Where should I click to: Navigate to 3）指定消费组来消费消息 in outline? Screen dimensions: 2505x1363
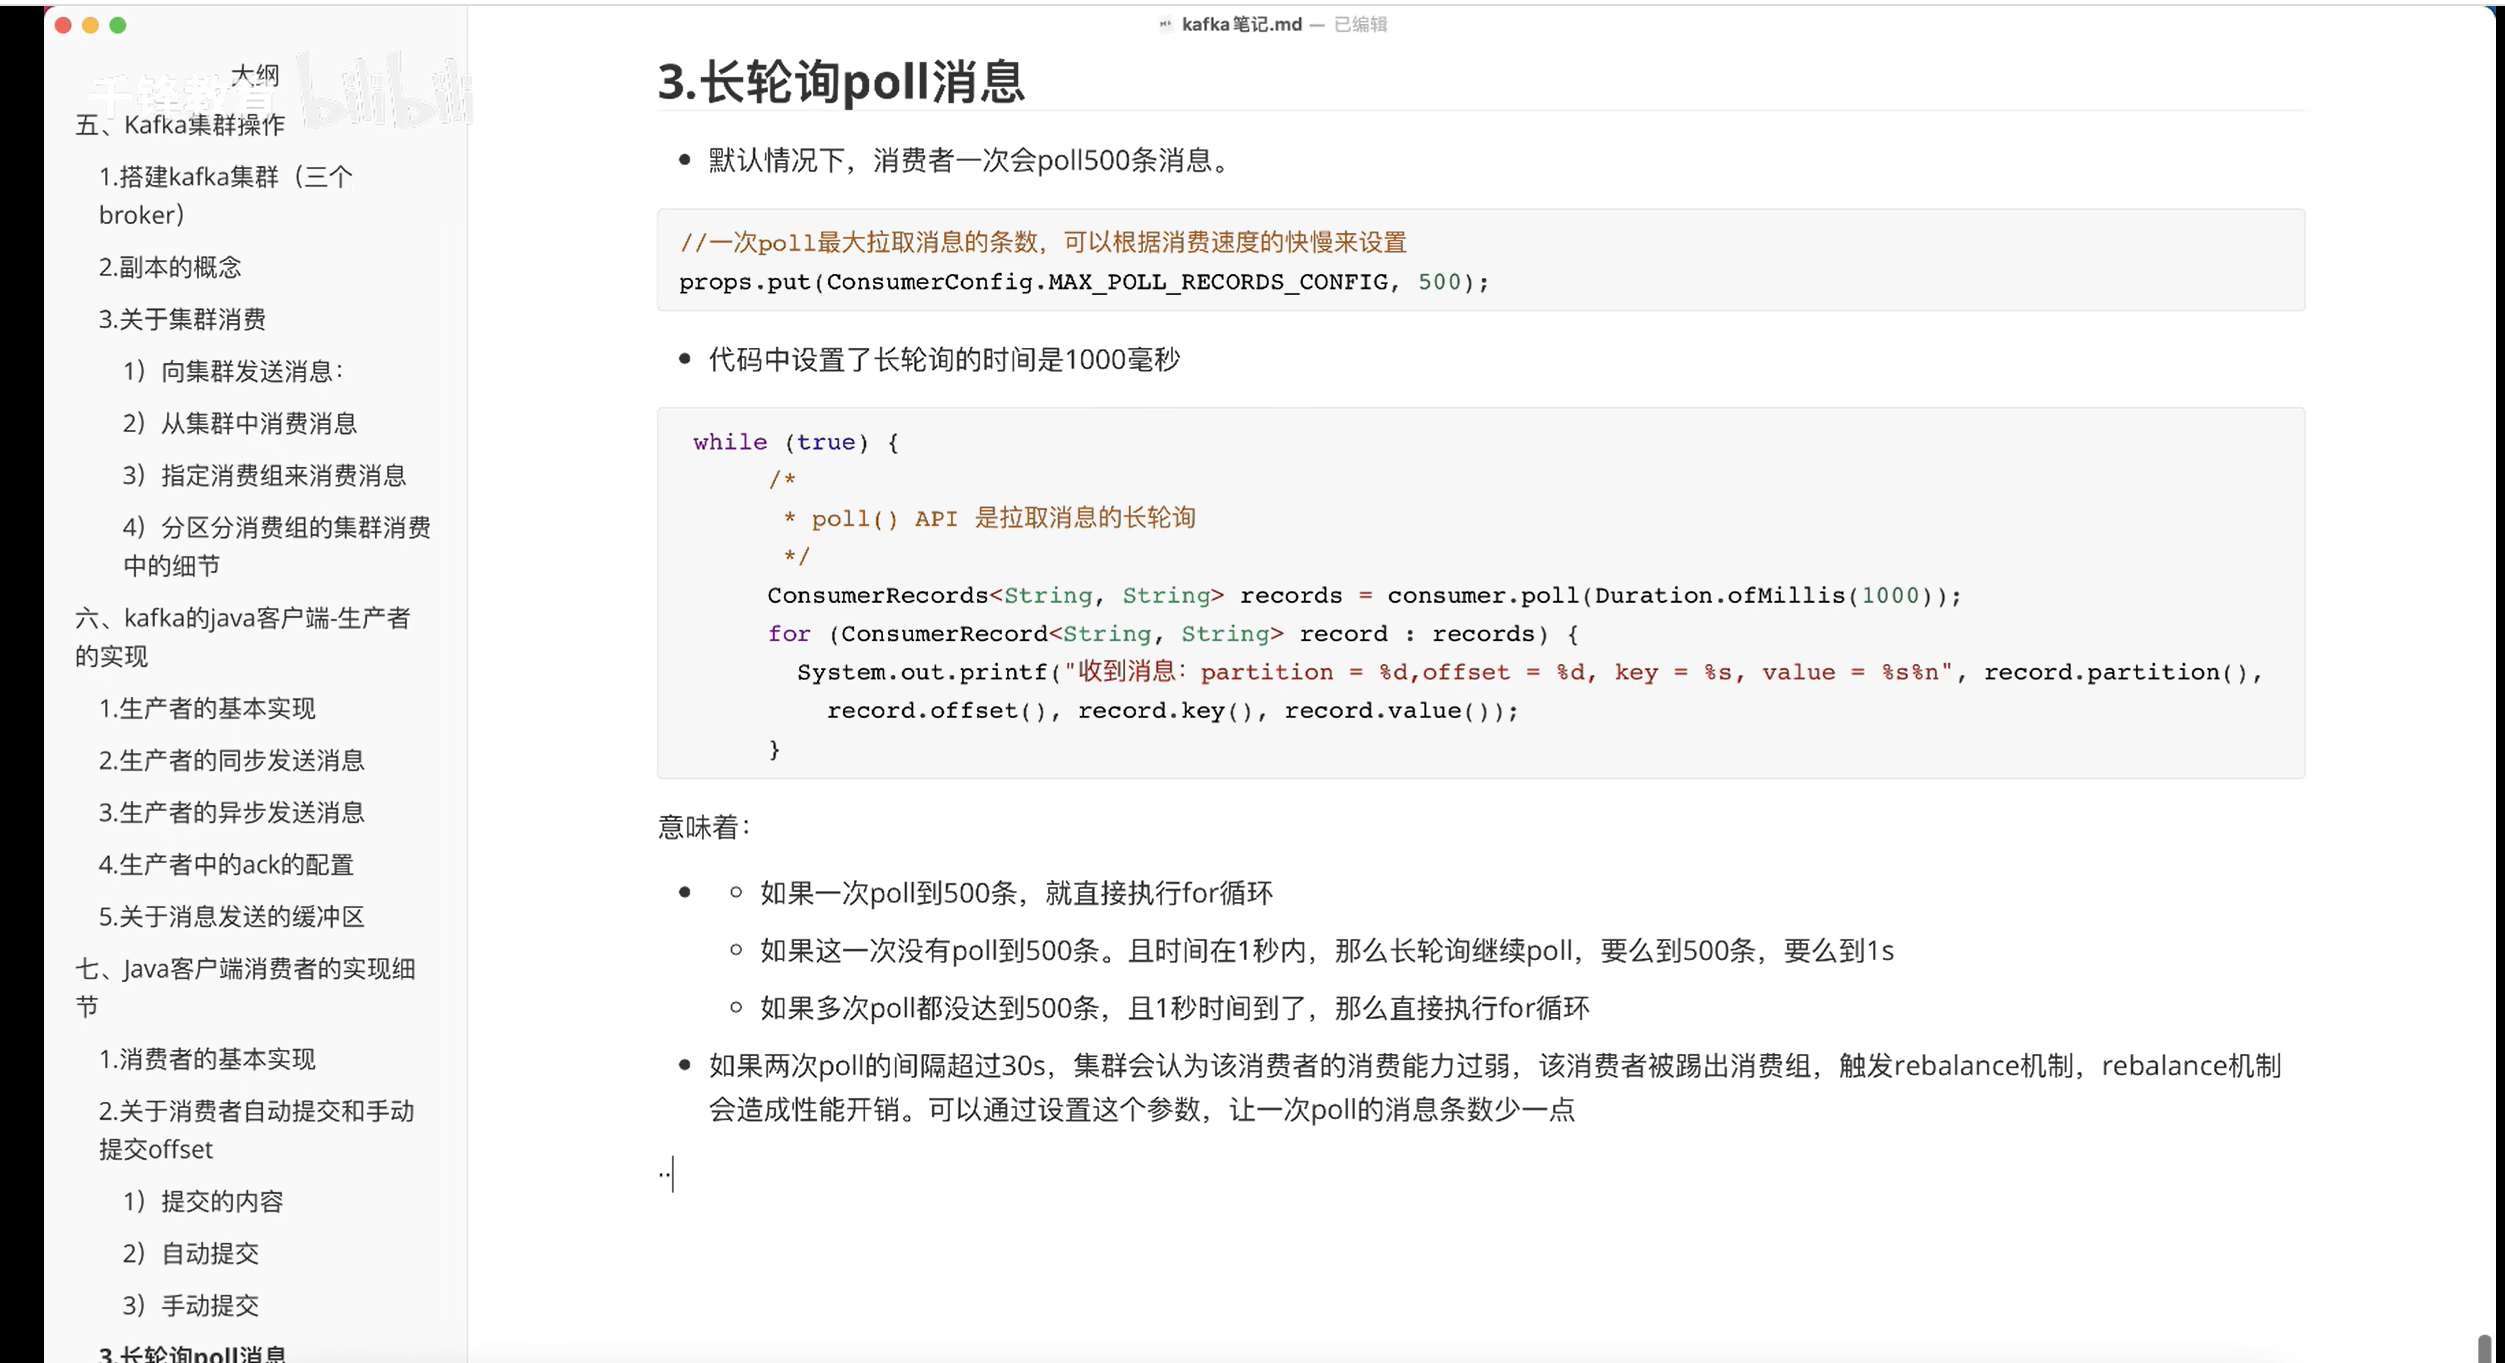pos(264,475)
